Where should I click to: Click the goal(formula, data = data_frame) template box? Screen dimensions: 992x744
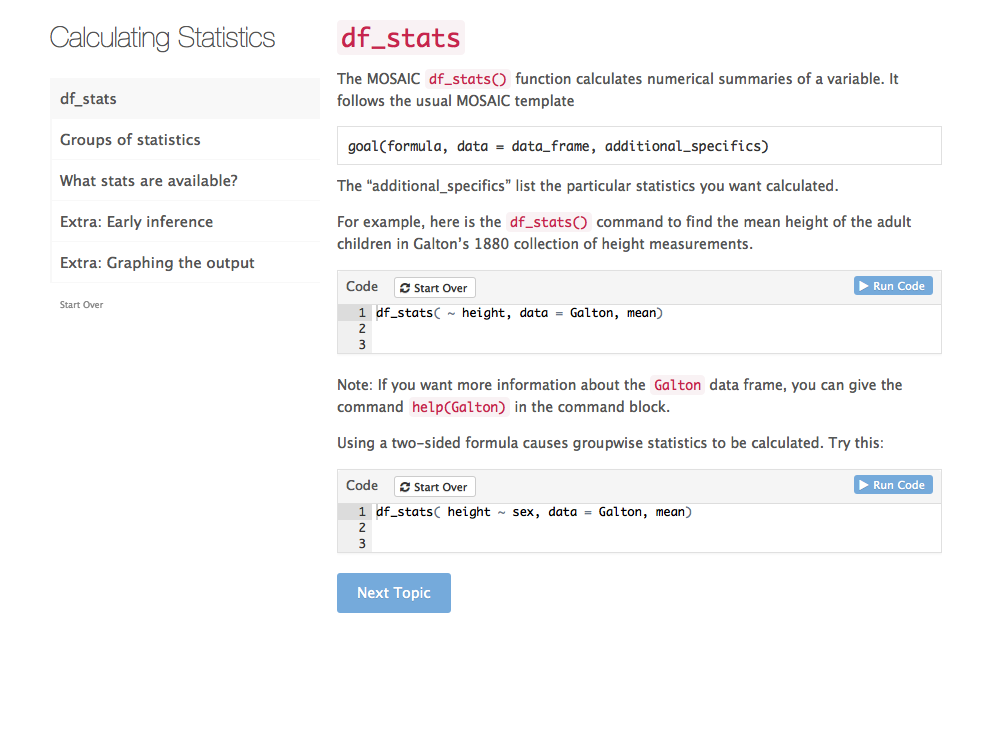(x=639, y=146)
